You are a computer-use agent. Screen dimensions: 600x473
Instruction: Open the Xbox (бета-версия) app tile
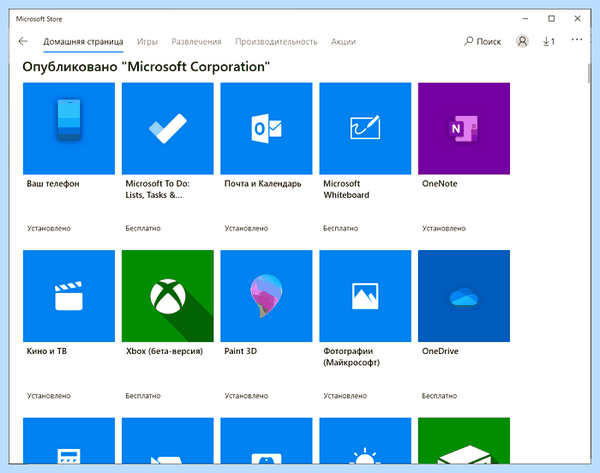168,296
